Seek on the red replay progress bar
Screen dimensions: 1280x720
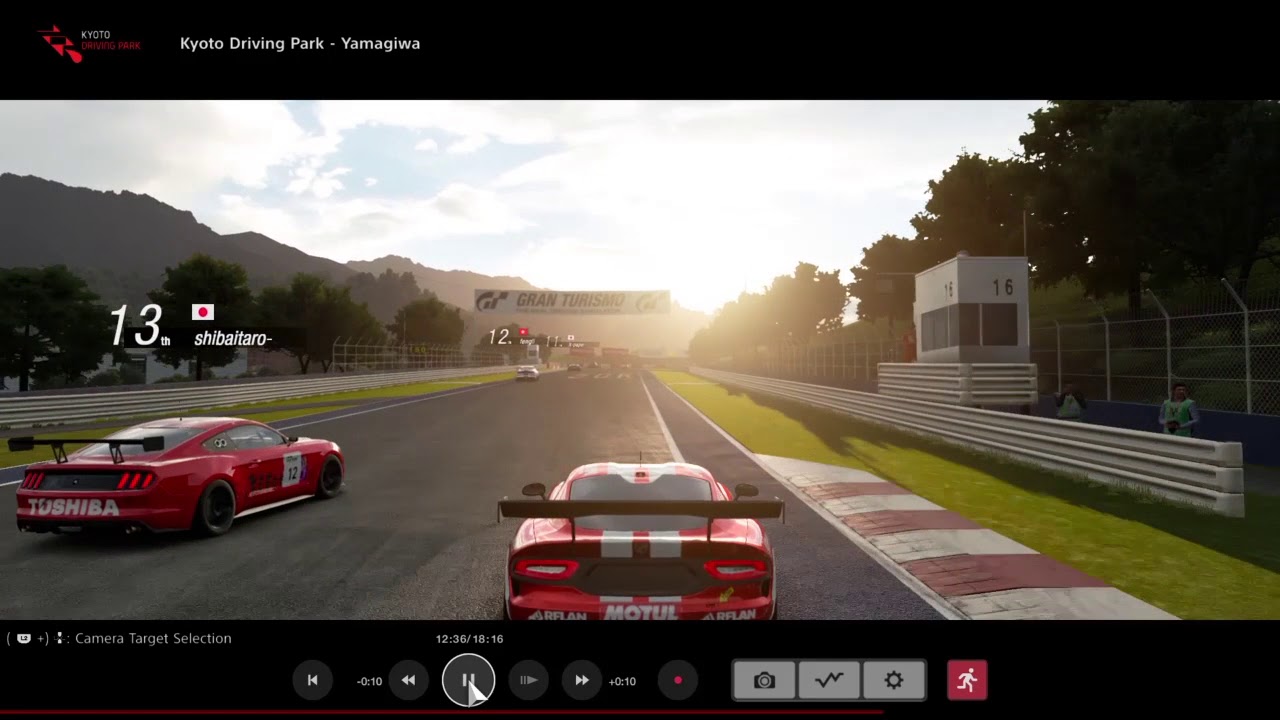440,713
